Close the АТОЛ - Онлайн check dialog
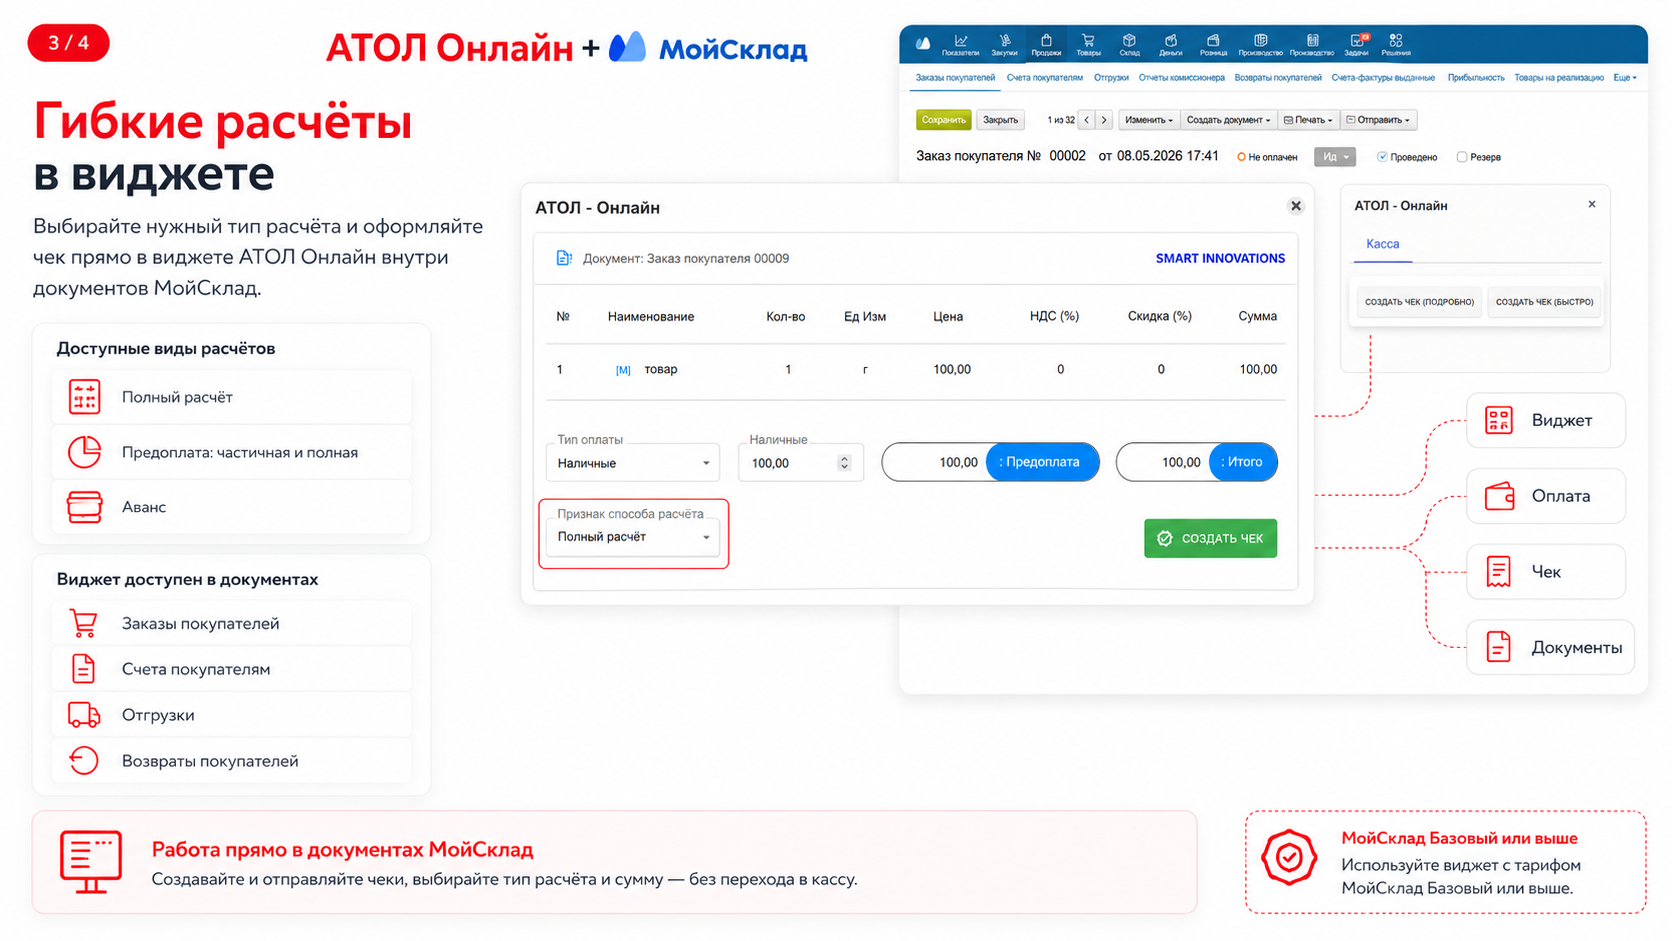Viewport: 1672px width, 941px height. point(1296,206)
